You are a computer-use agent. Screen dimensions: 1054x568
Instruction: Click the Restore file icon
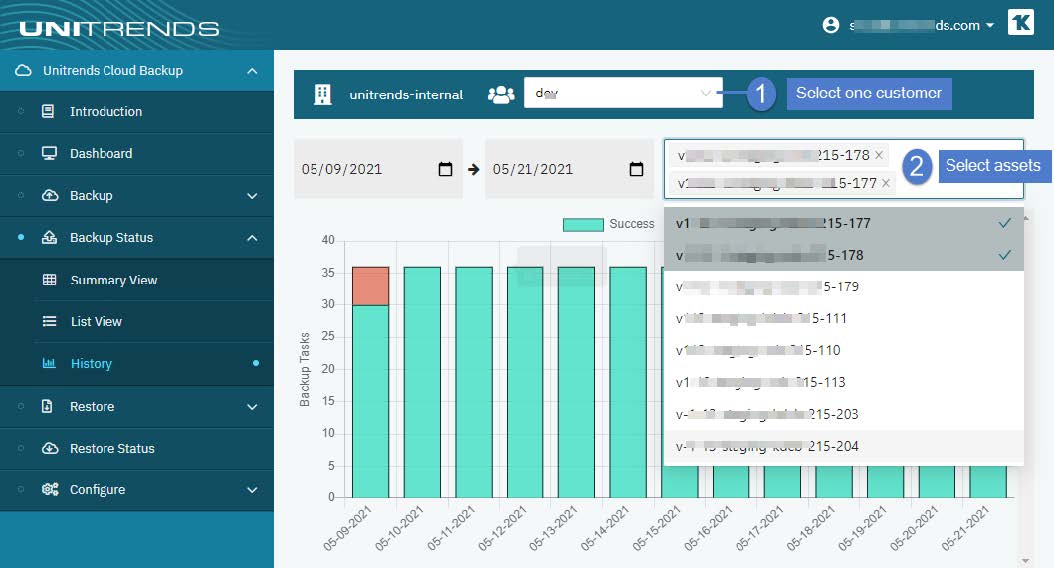pyautogui.click(x=47, y=406)
